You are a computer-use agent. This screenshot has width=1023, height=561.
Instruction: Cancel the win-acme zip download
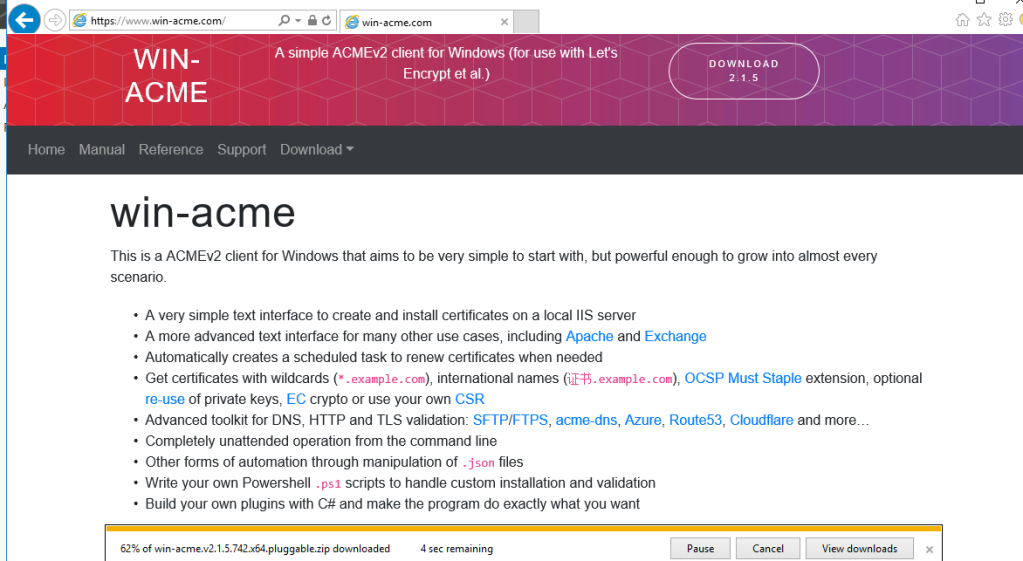point(768,549)
